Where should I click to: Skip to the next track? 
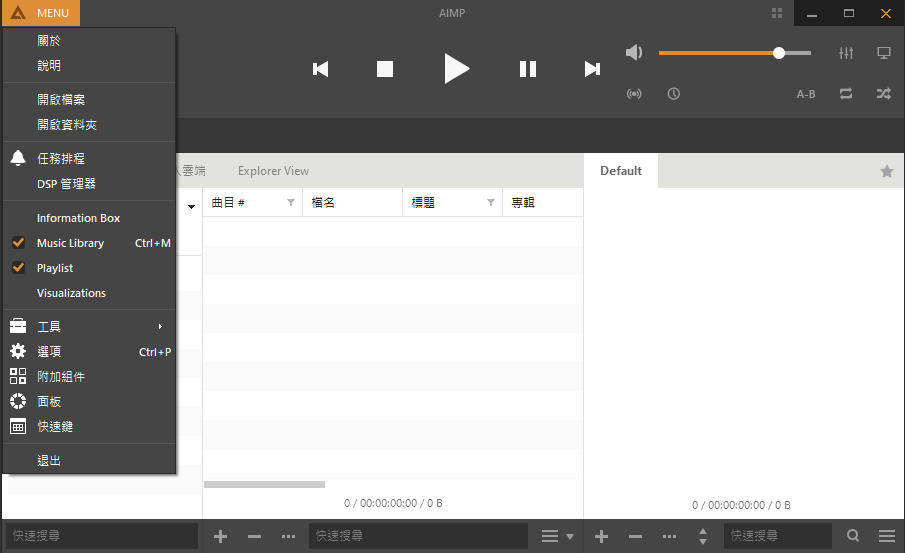pos(592,69)
